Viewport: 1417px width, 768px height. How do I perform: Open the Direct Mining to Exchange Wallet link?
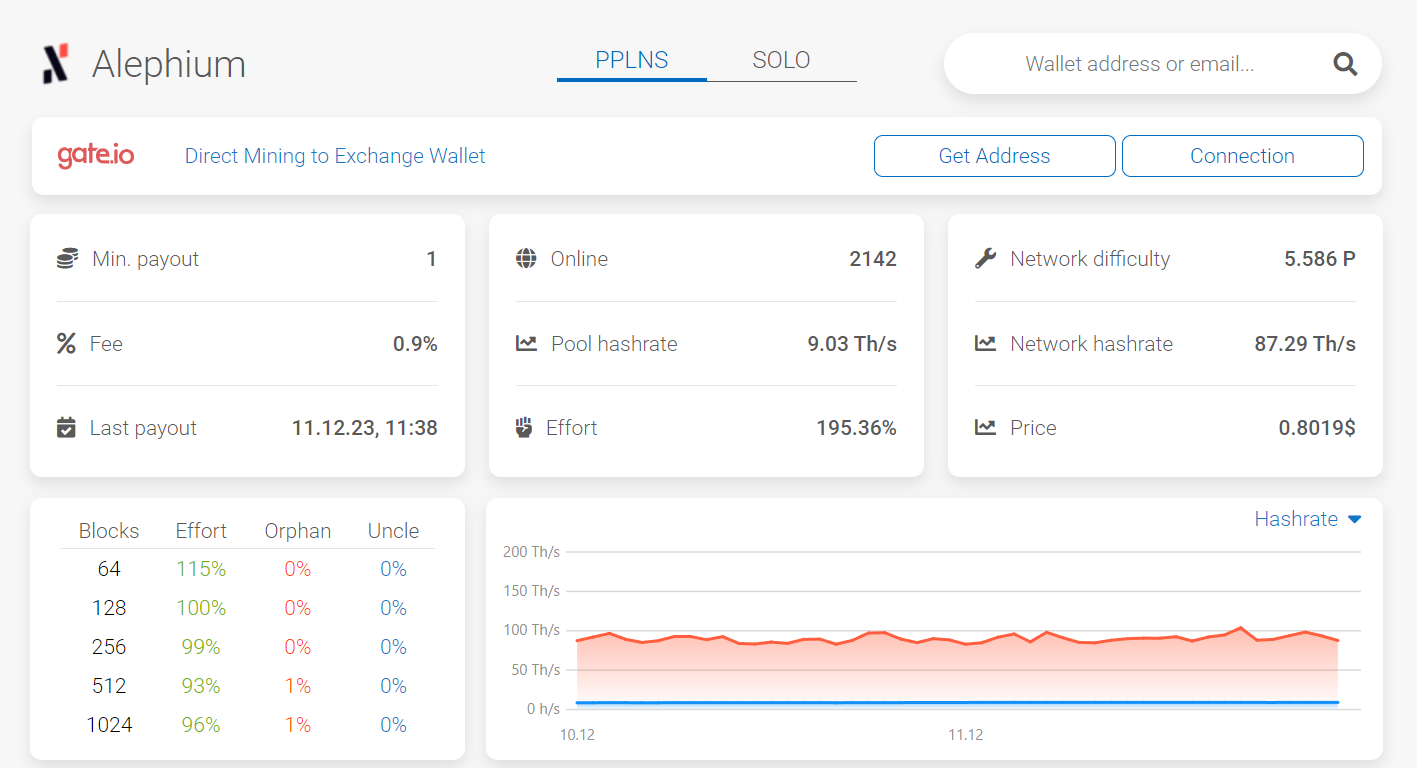(x=335, y=155)
